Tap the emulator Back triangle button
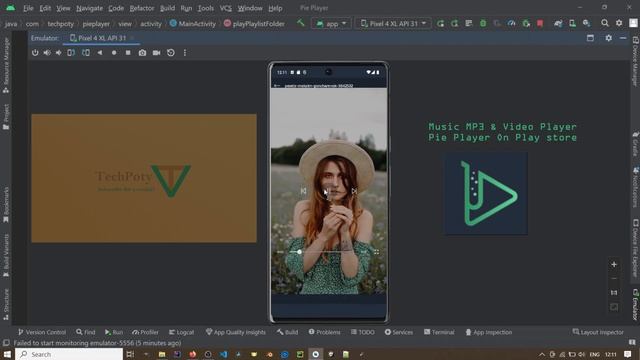640x360 pixels. click(100, 53)
